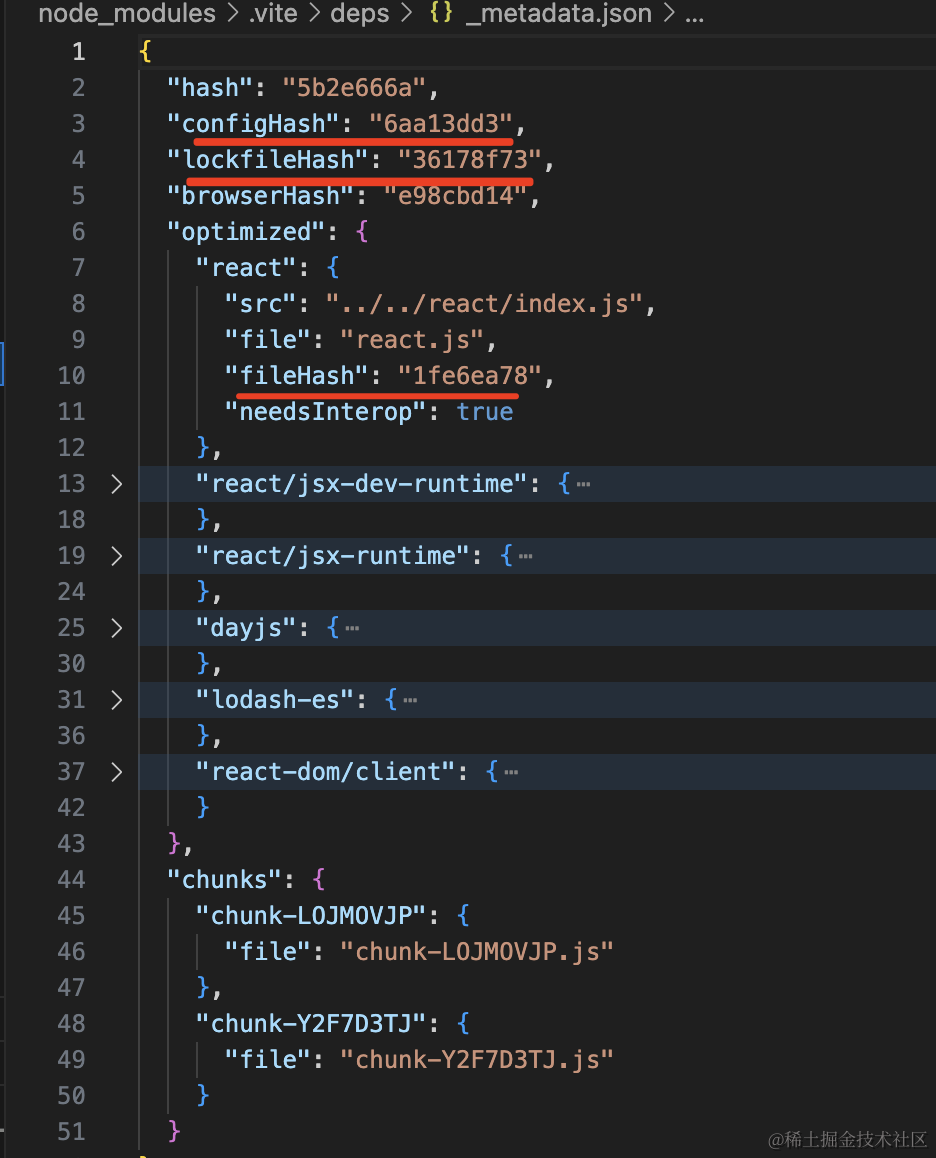Click the "optimized" key
This screenshot has width=936, height=1158.
[247, 232]
